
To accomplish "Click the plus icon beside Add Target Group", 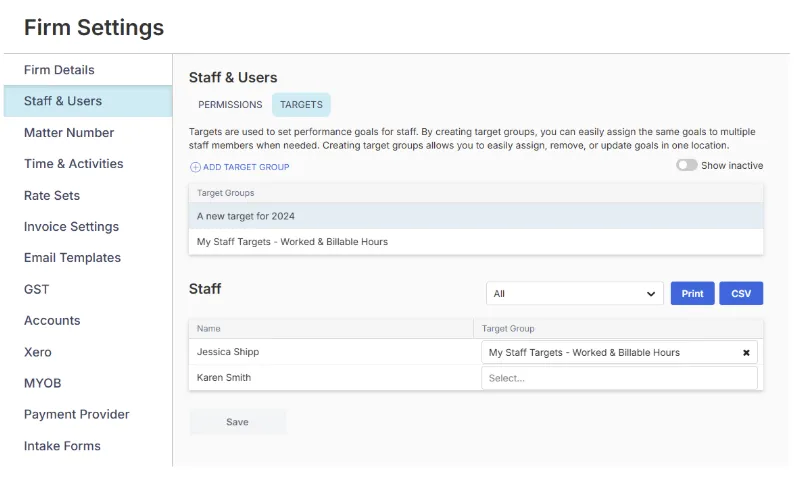I will (x=195, y=167).
